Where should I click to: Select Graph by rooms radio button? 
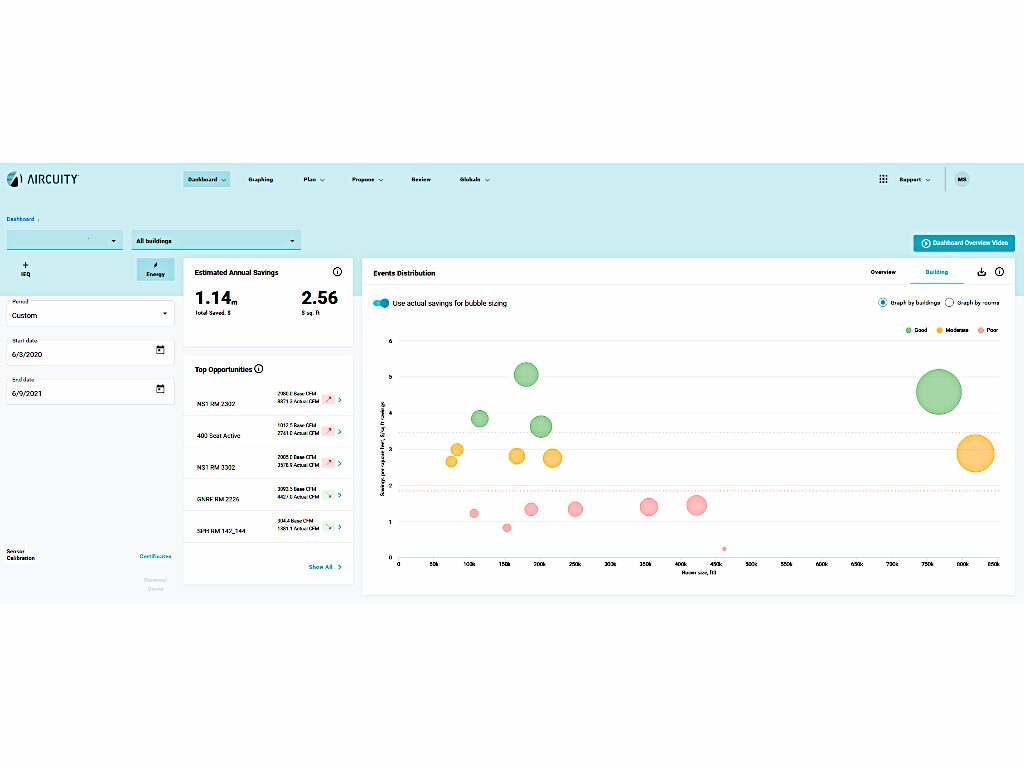[x=949, y=302]
